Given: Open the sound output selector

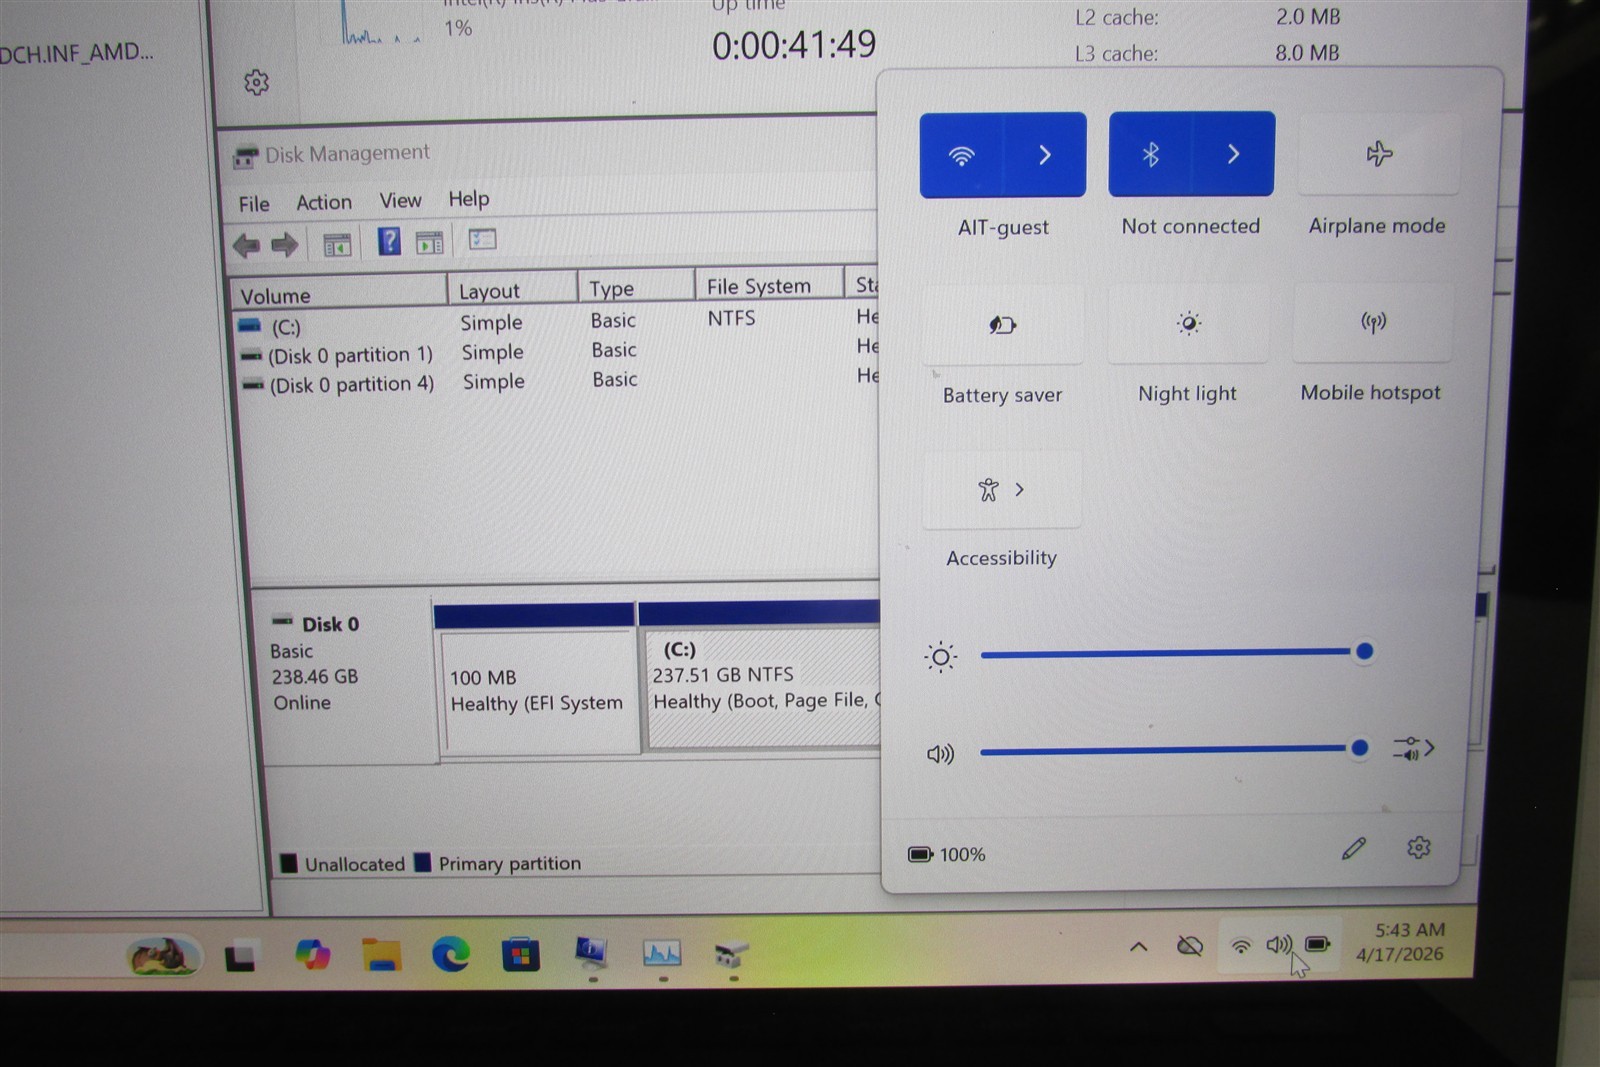Looking at the screenshot, I should [1413, 748].
